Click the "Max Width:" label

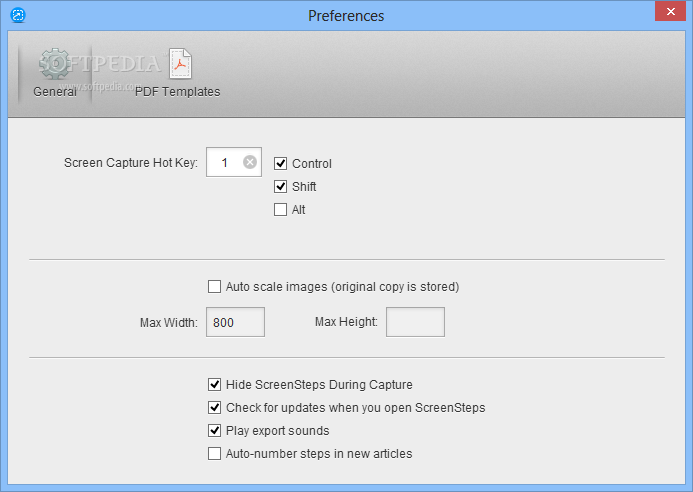tap(169, 323)
